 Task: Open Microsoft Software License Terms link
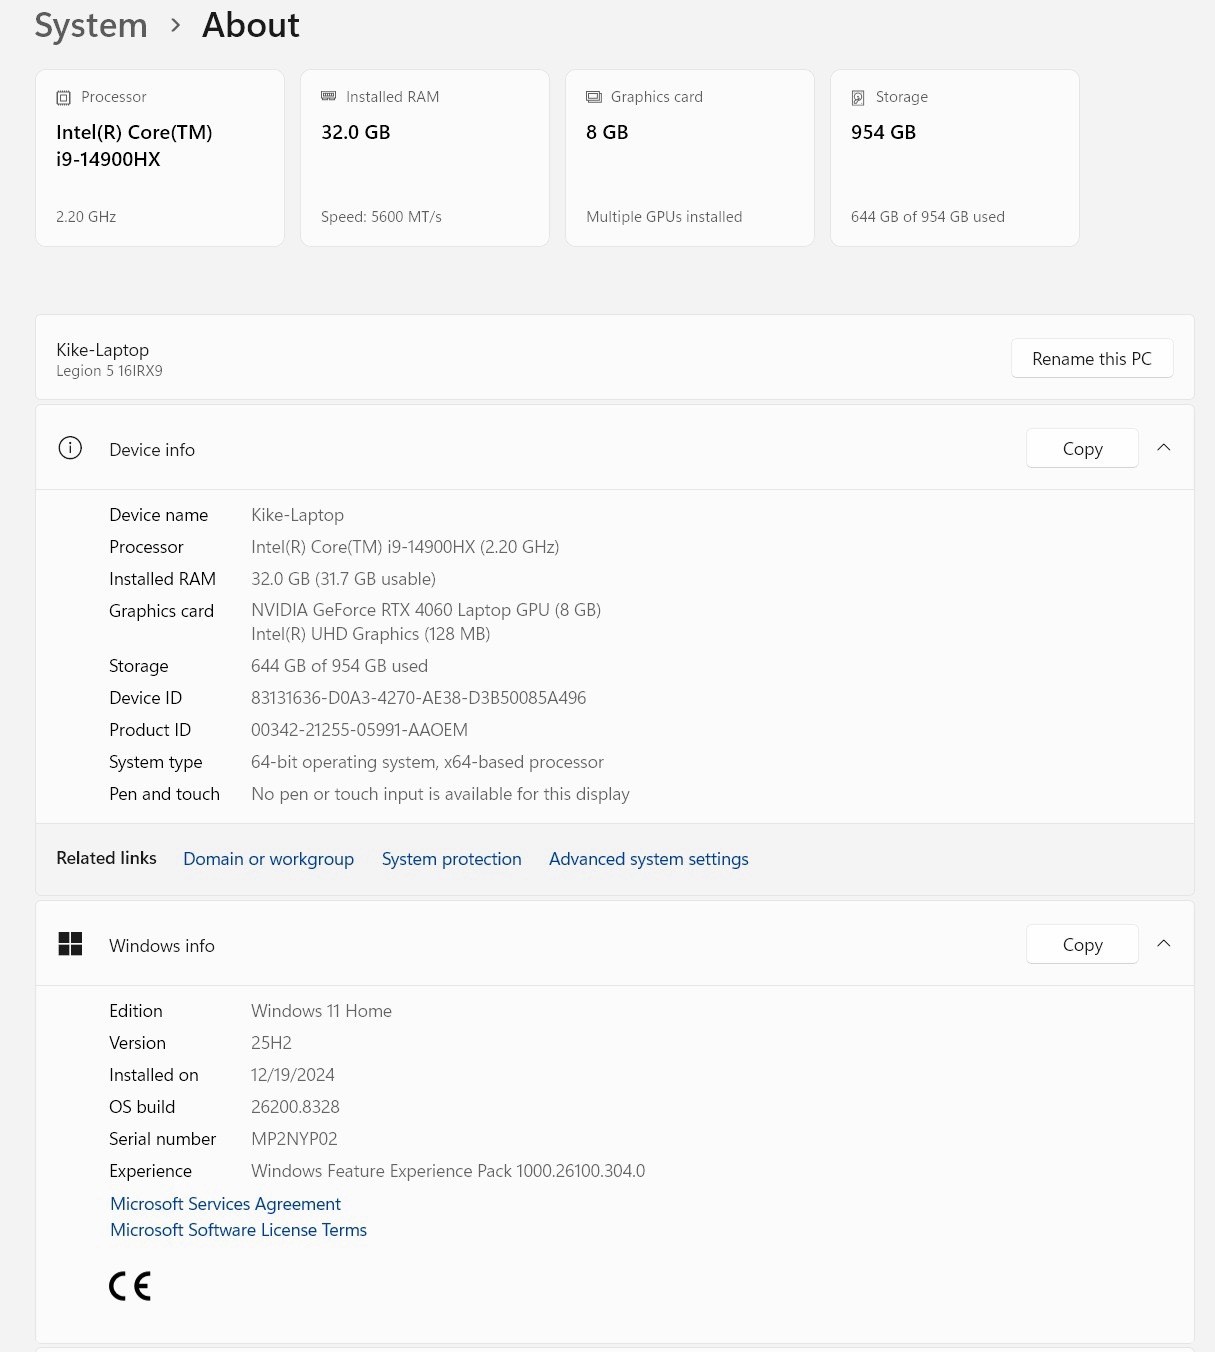(238, 1230)
